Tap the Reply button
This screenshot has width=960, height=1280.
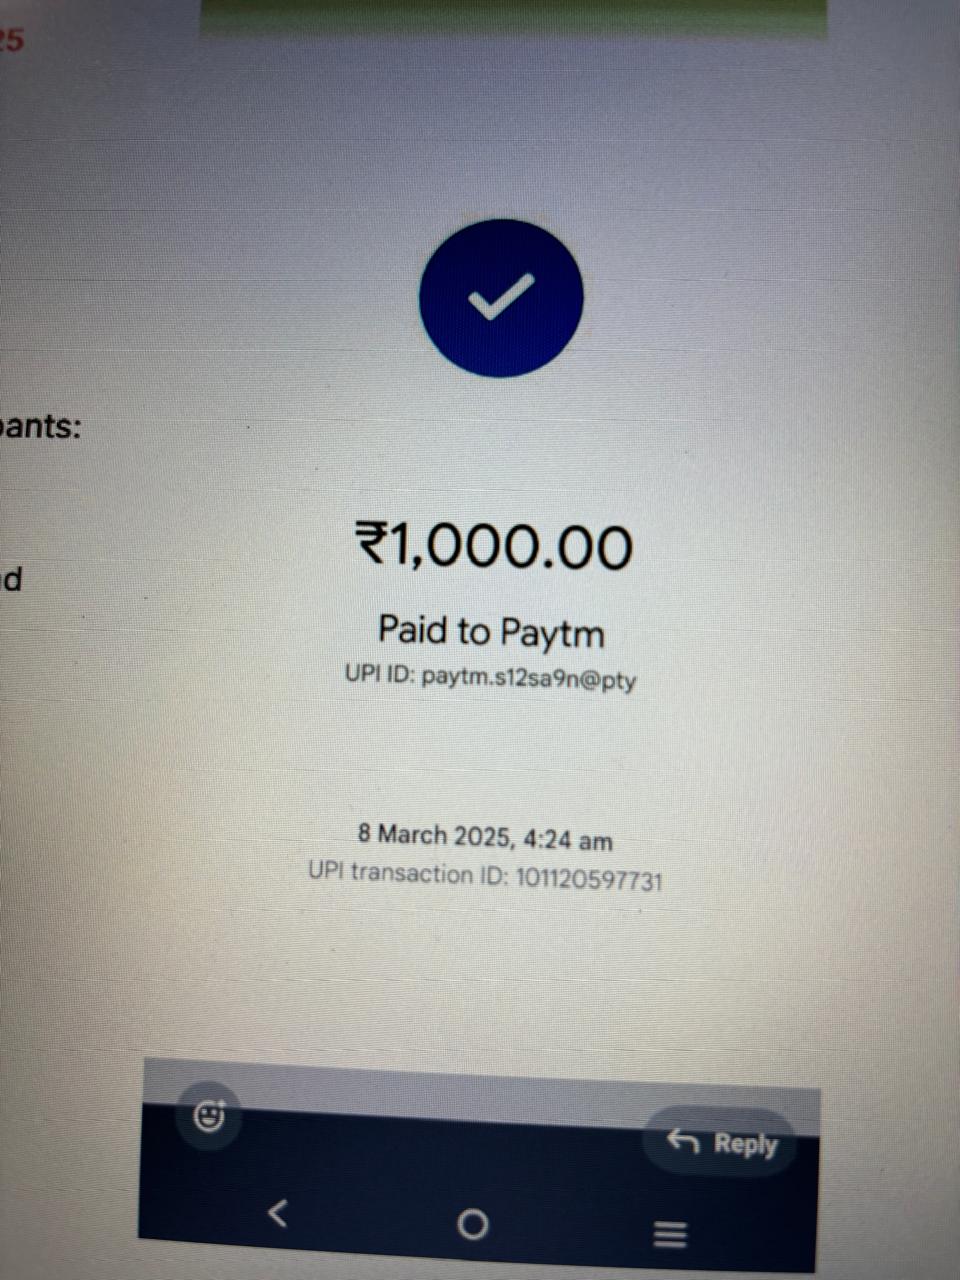720,1142
